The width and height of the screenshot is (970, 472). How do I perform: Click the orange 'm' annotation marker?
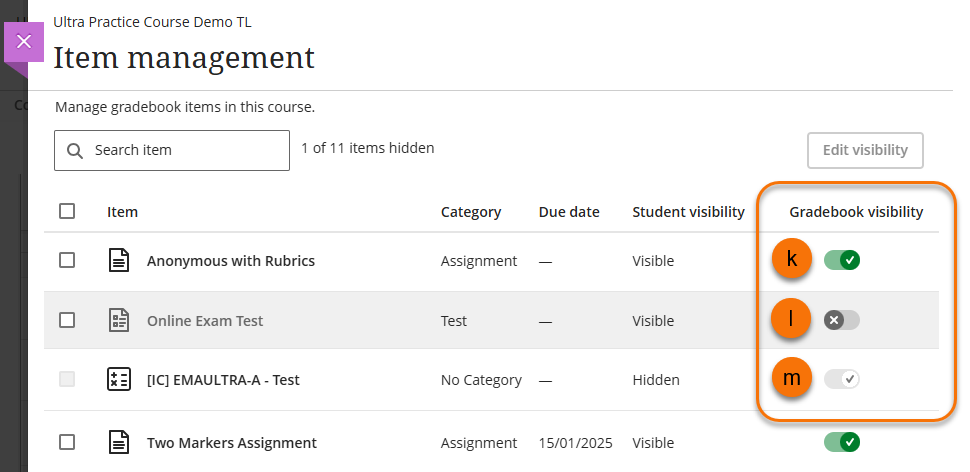pyautogui.click(x=792, y=379)
